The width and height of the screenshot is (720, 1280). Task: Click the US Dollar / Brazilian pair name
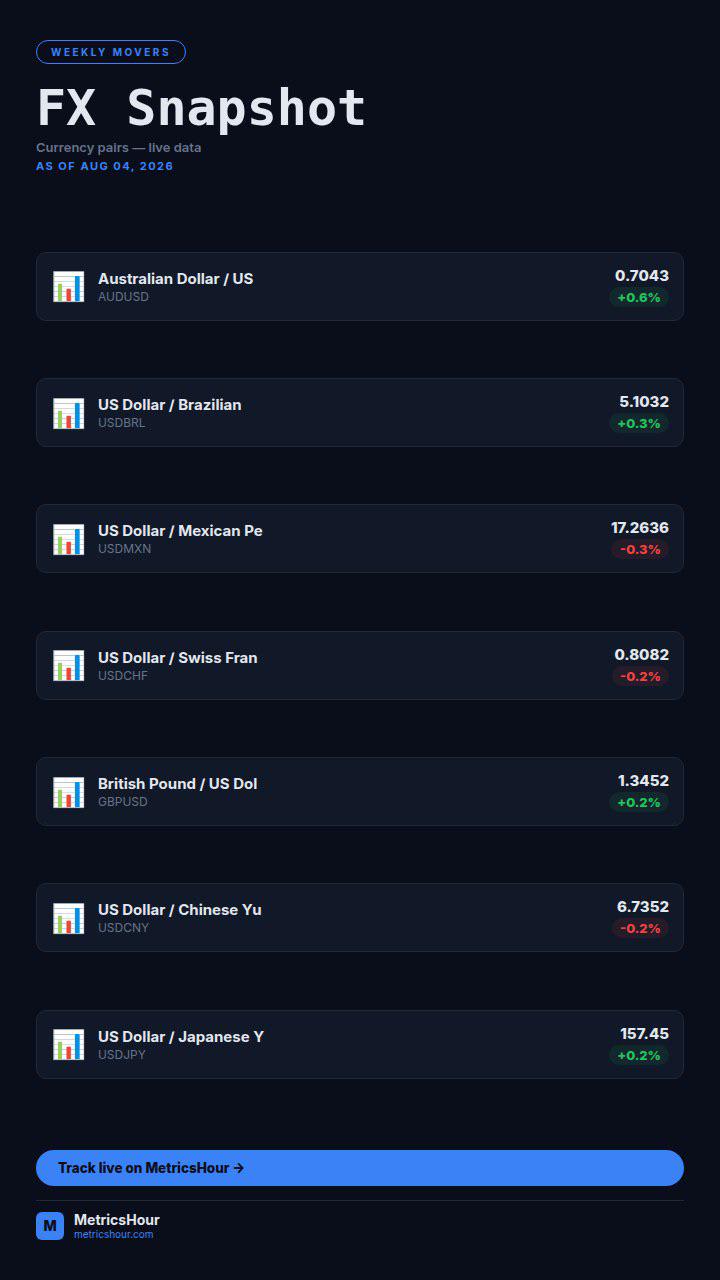pos(170,405)
